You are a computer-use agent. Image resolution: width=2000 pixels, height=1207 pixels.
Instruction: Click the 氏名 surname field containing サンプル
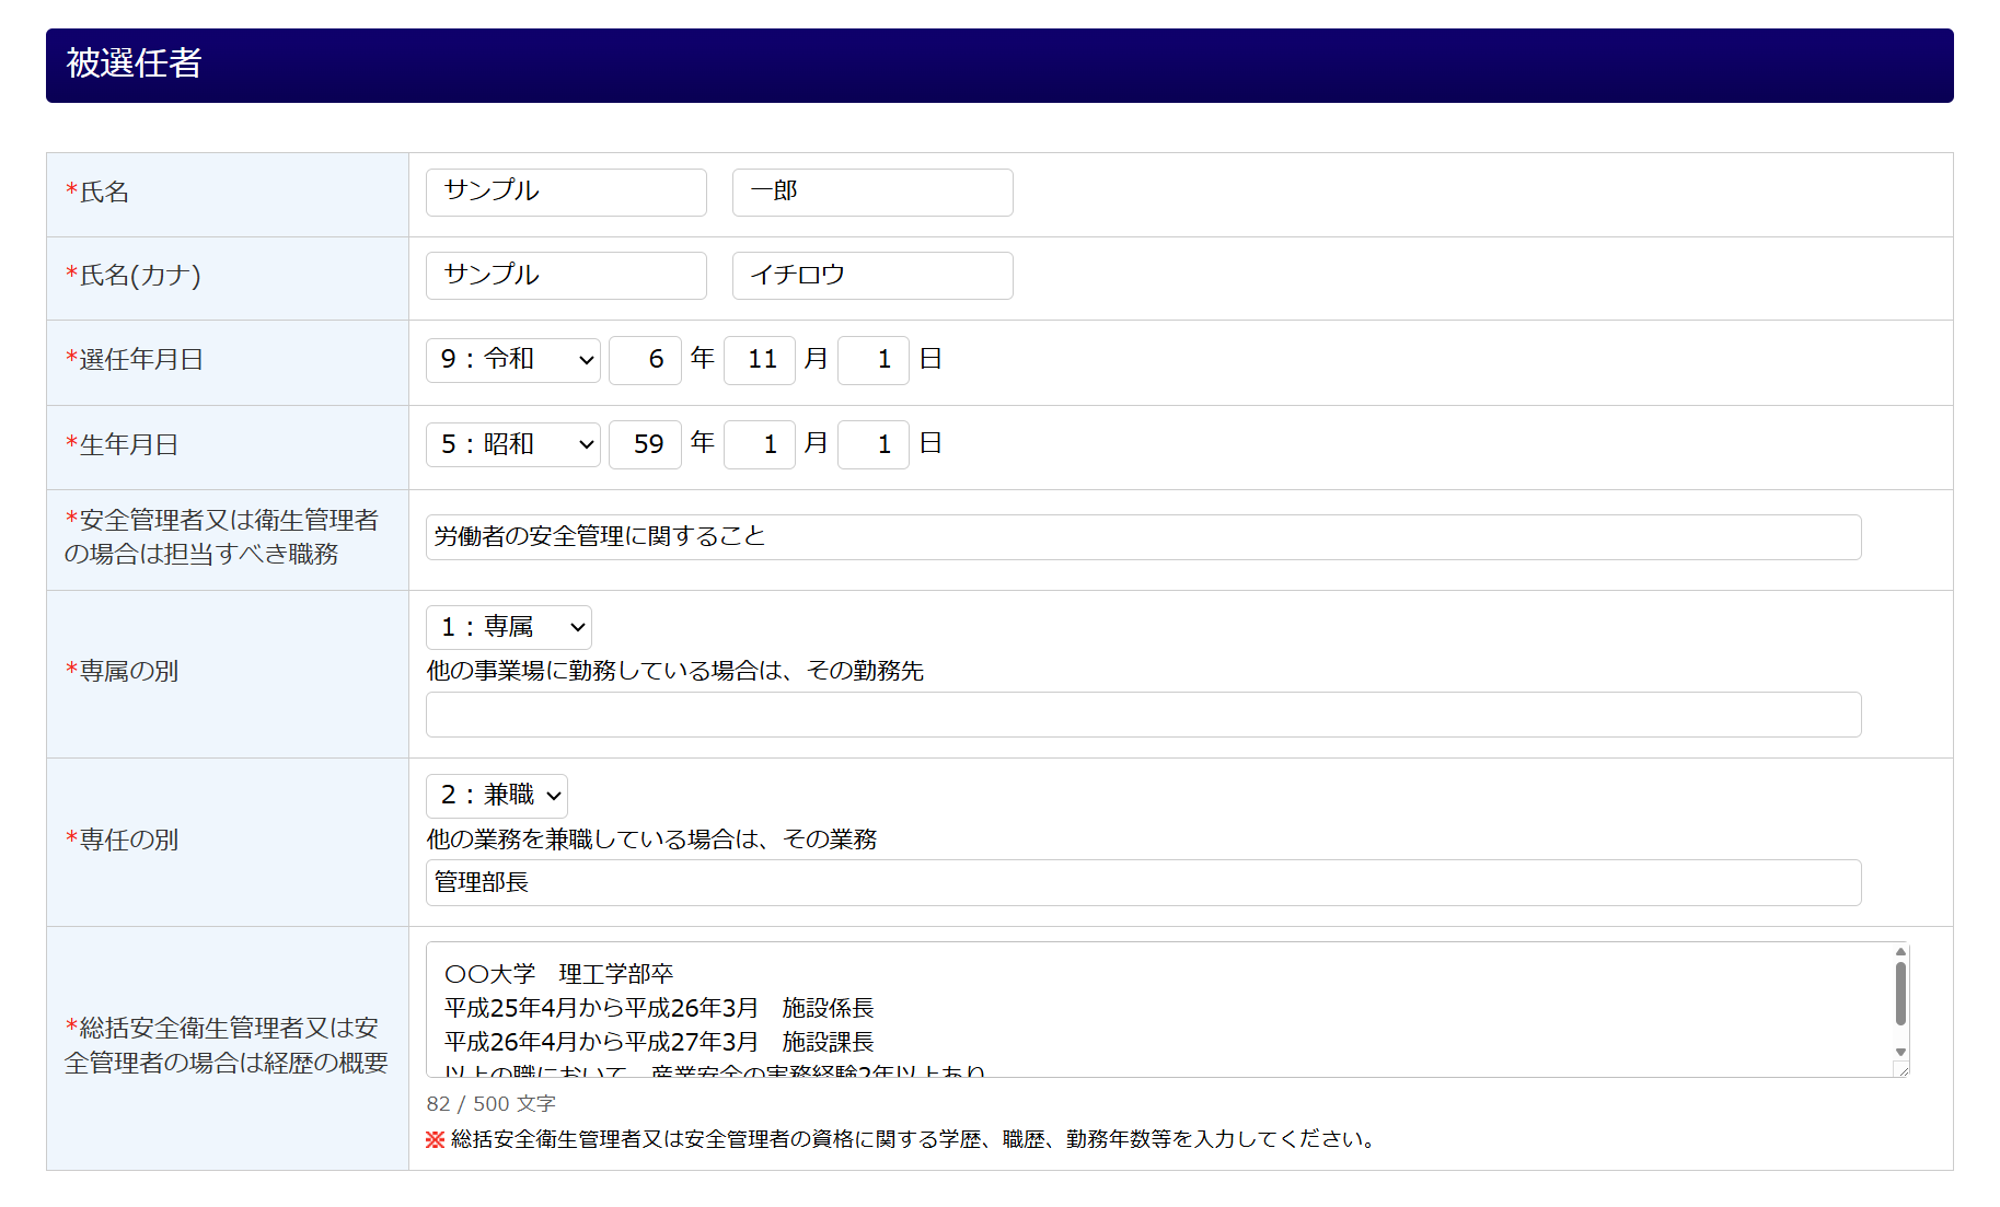pos(566,191)
